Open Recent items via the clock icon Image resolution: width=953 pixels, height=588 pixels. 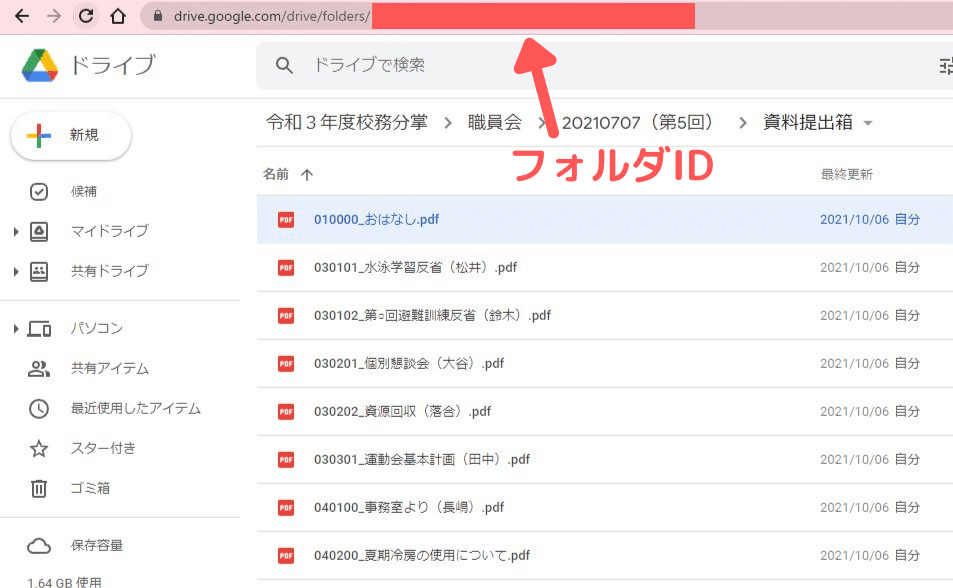(x=39, y=408)
